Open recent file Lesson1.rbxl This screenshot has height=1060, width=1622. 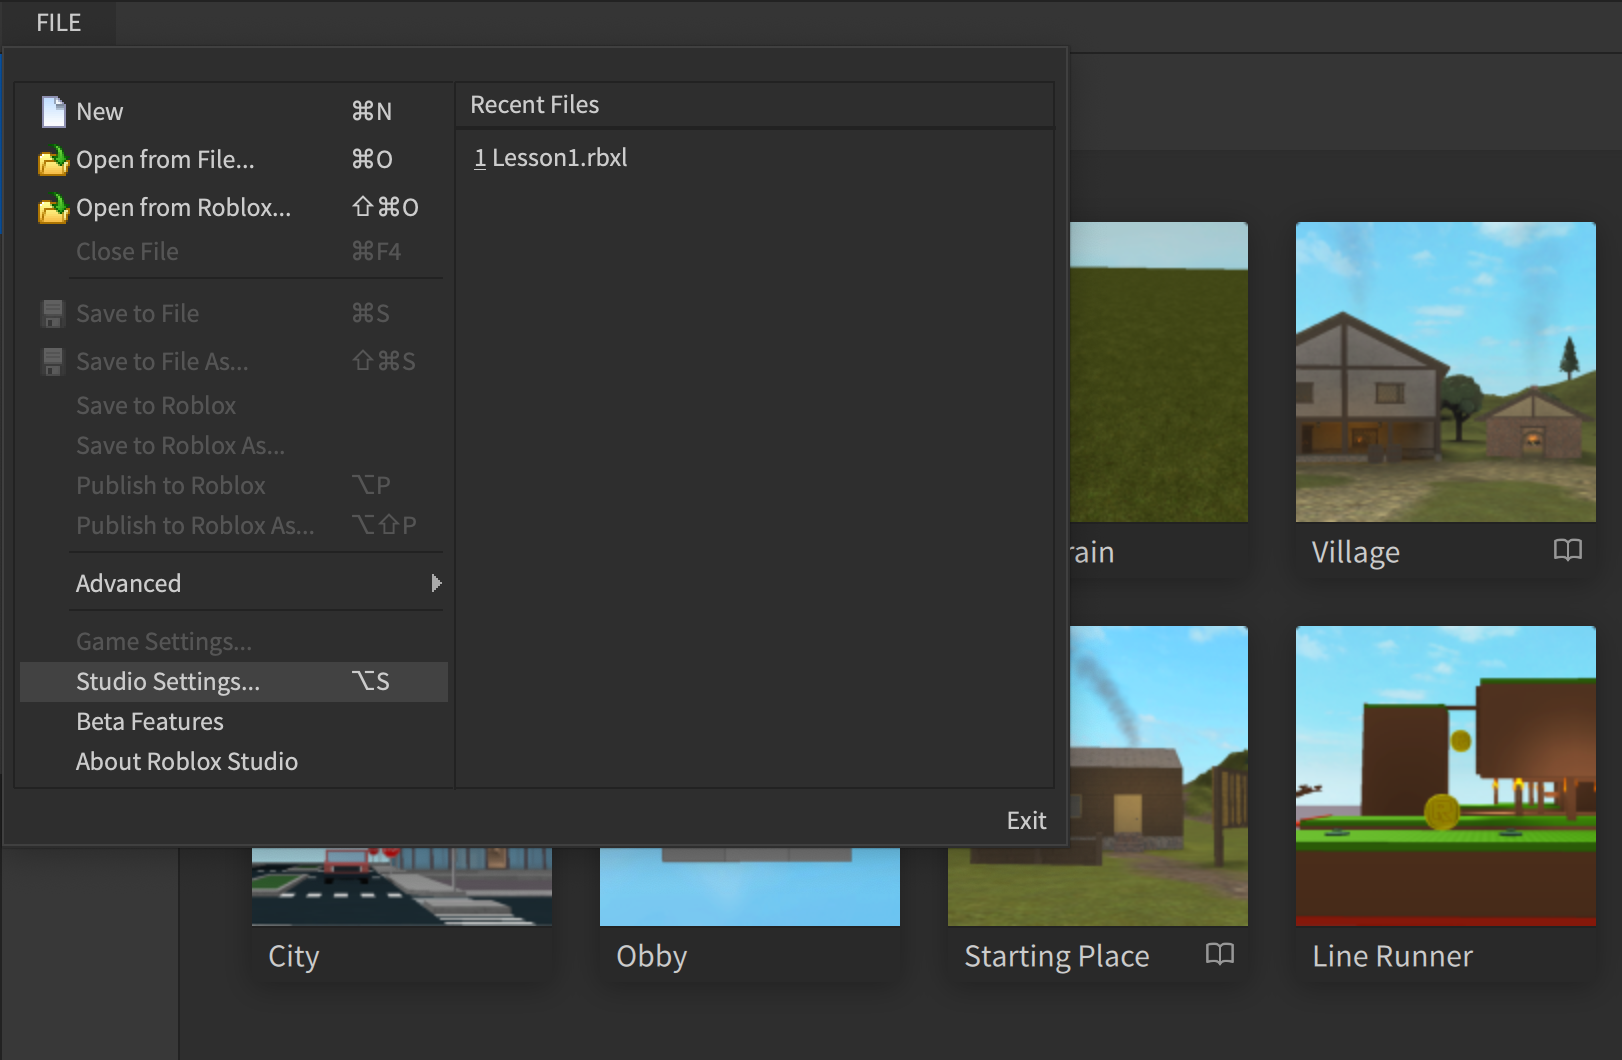[x=551, y=158]
